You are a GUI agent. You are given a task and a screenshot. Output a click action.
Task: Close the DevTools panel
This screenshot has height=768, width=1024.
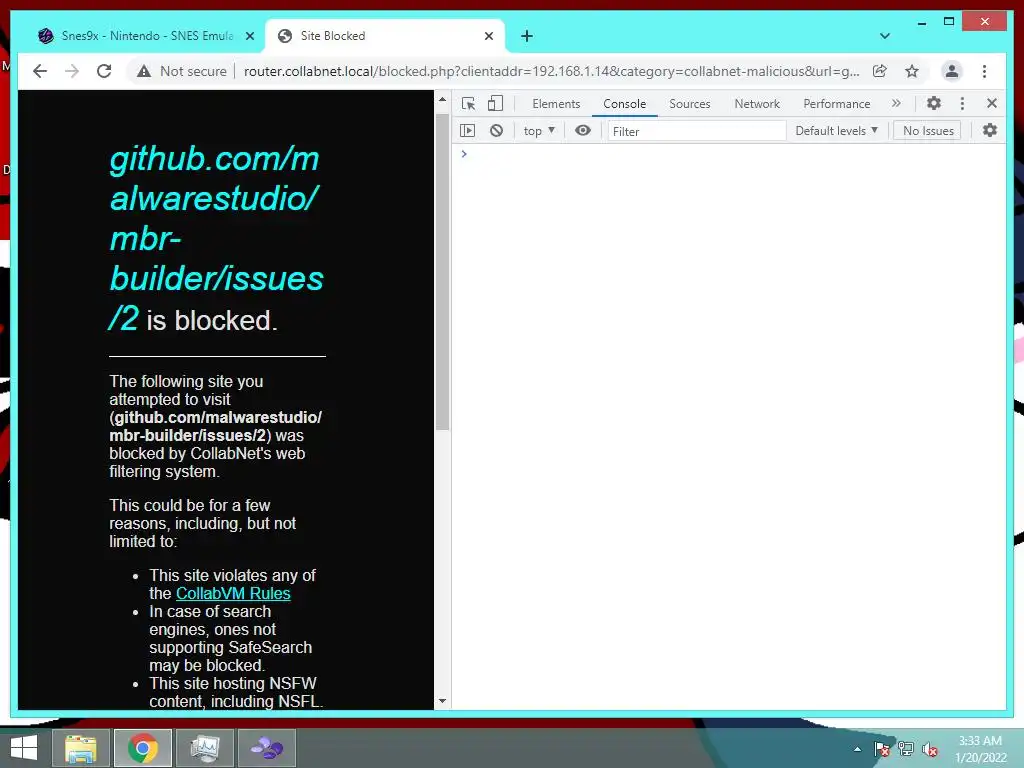coord(992,103)
